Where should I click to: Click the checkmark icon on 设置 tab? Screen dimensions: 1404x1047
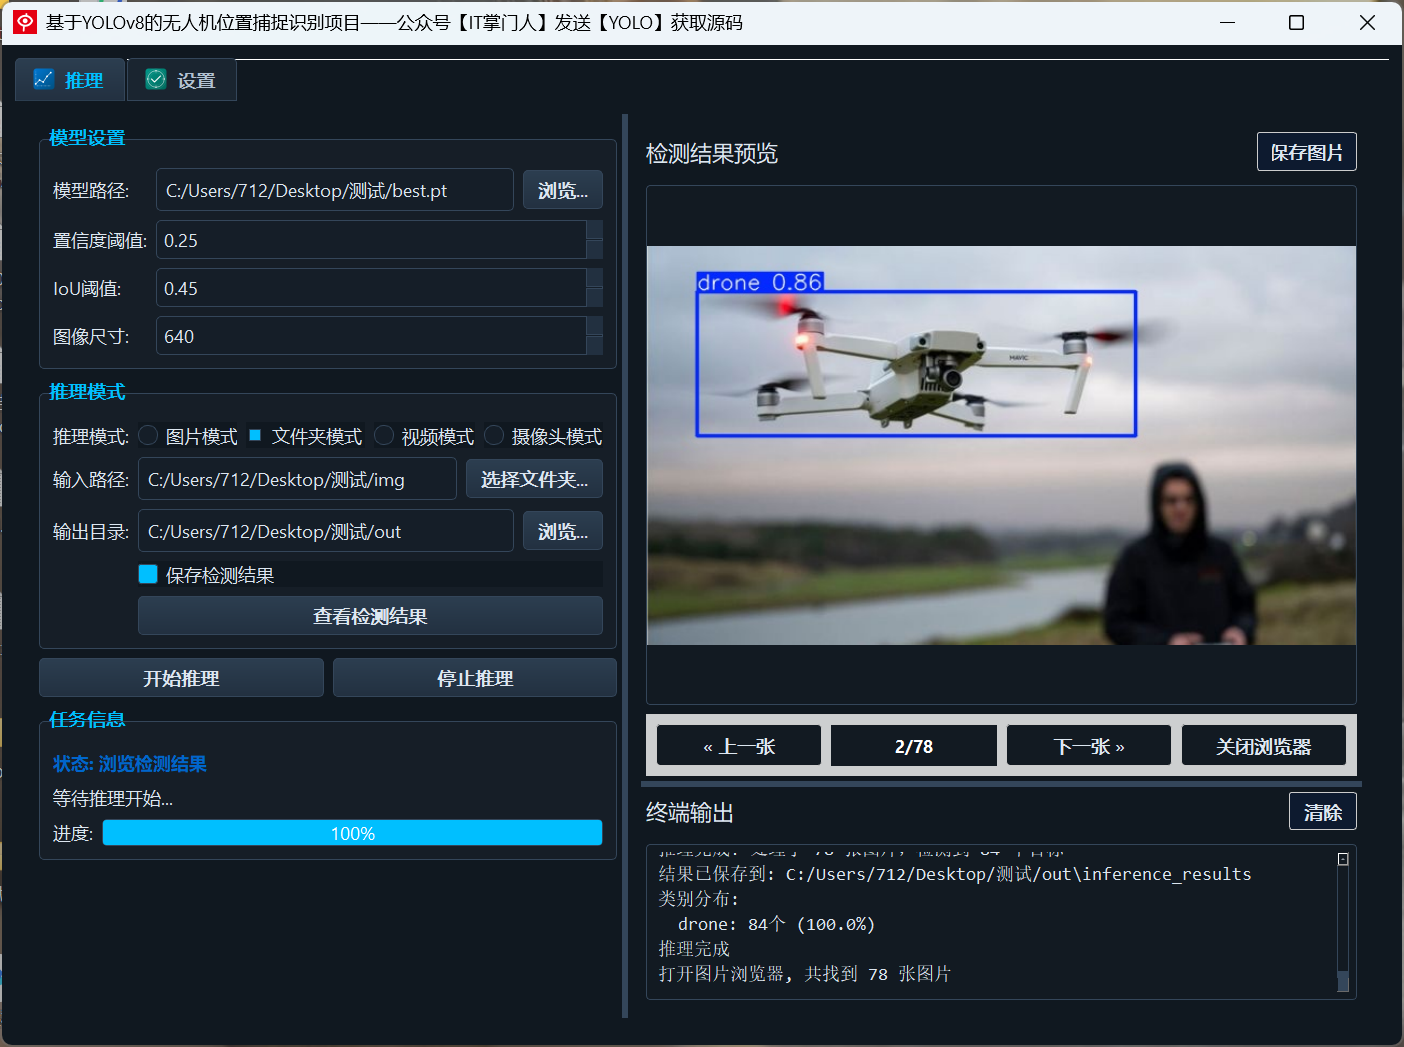pos(156,79)
